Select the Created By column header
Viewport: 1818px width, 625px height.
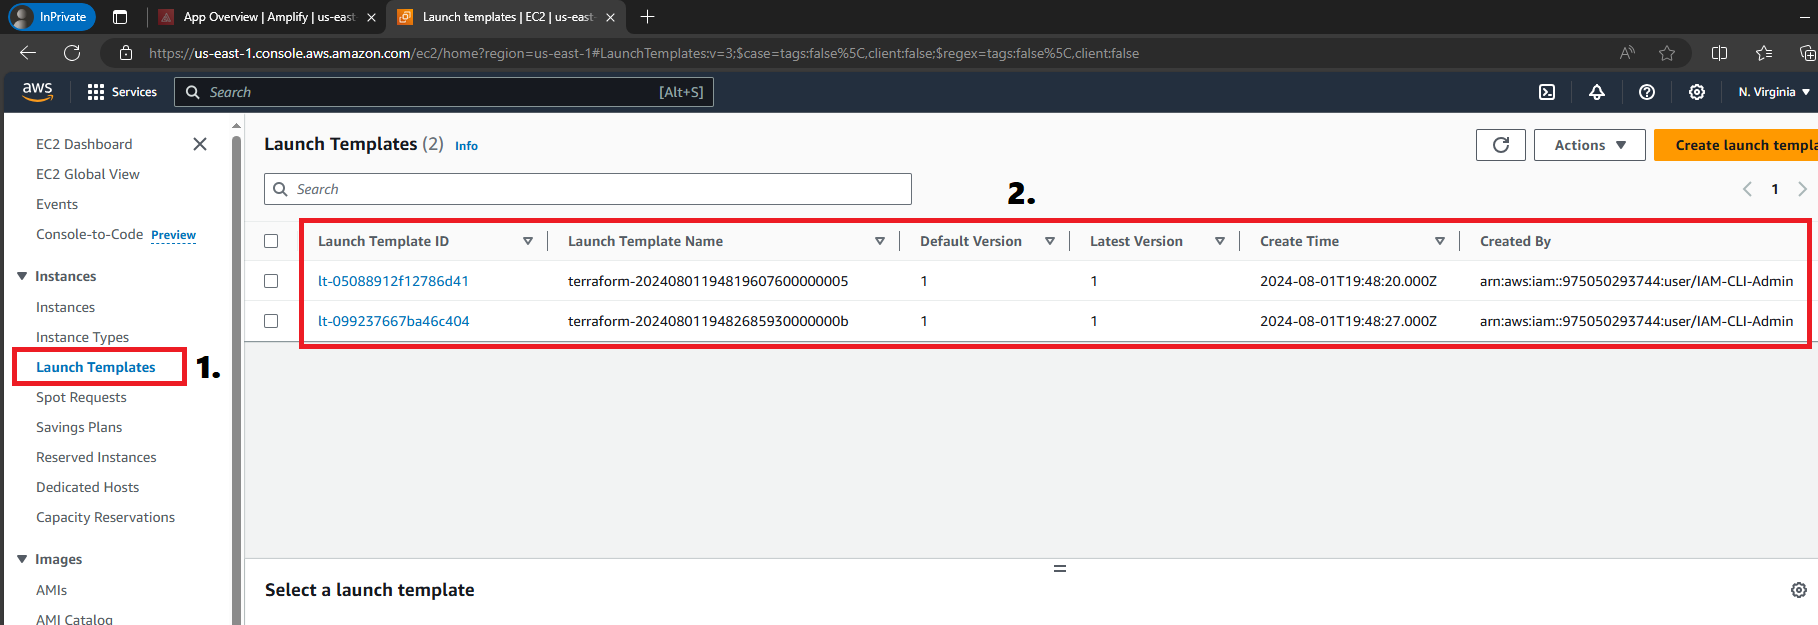click(1515, 241)
